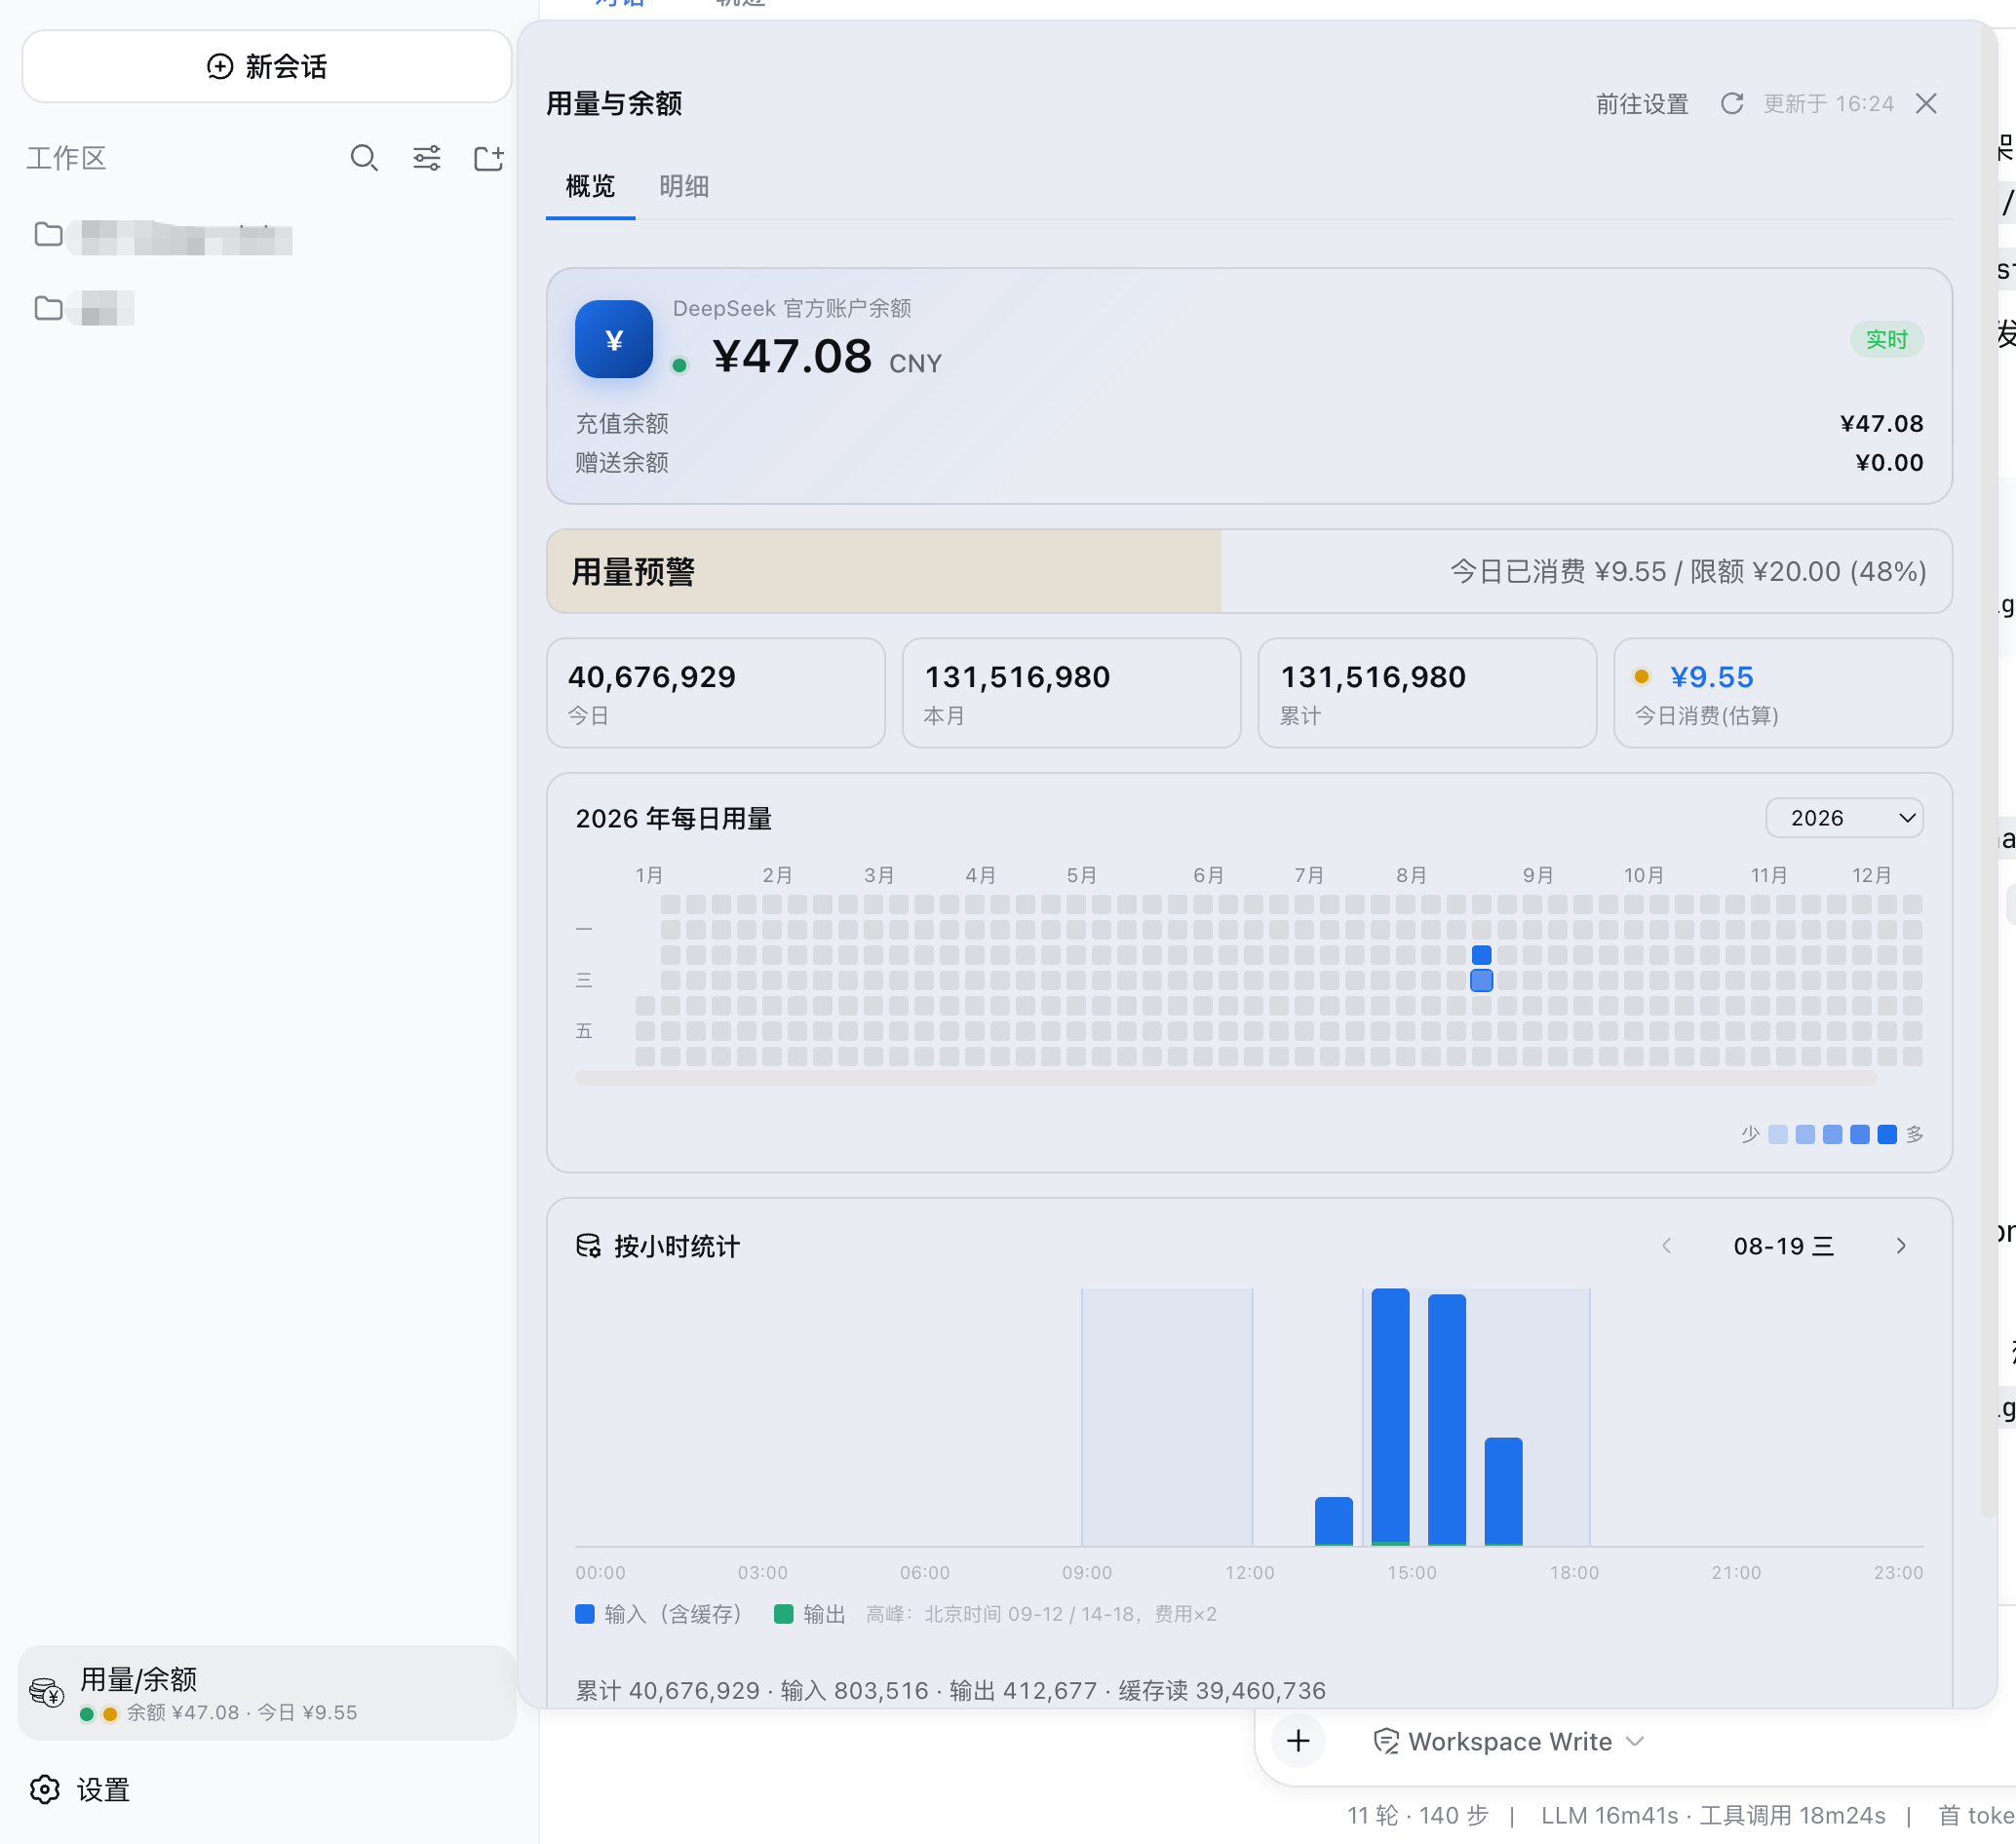2016x1844 pixels.
Task: Click the Workspace Write shield icon
Action: (1386, 1742)
